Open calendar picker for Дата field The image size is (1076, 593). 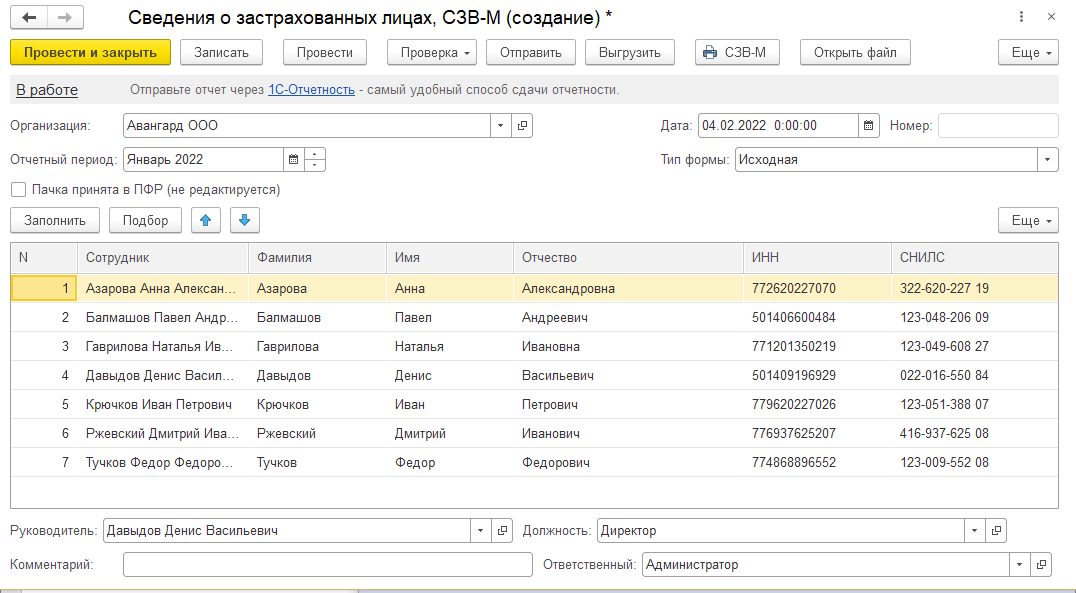point(869,126)
